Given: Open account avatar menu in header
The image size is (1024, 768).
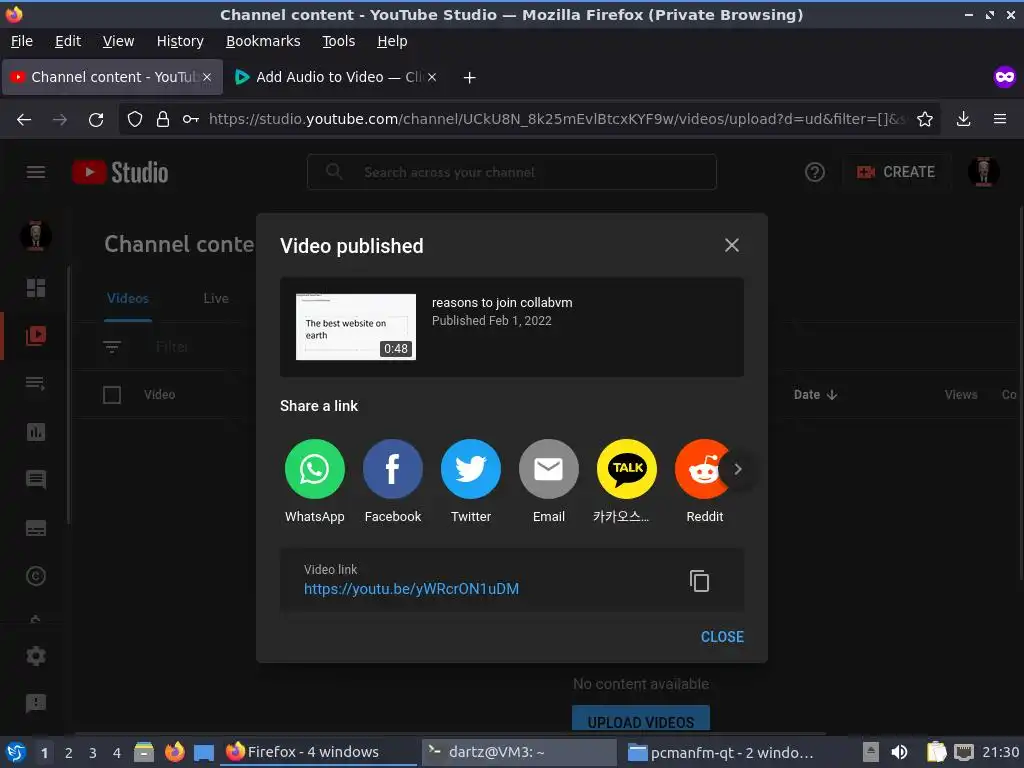Looking at the screenshot, I should point(983,172).
